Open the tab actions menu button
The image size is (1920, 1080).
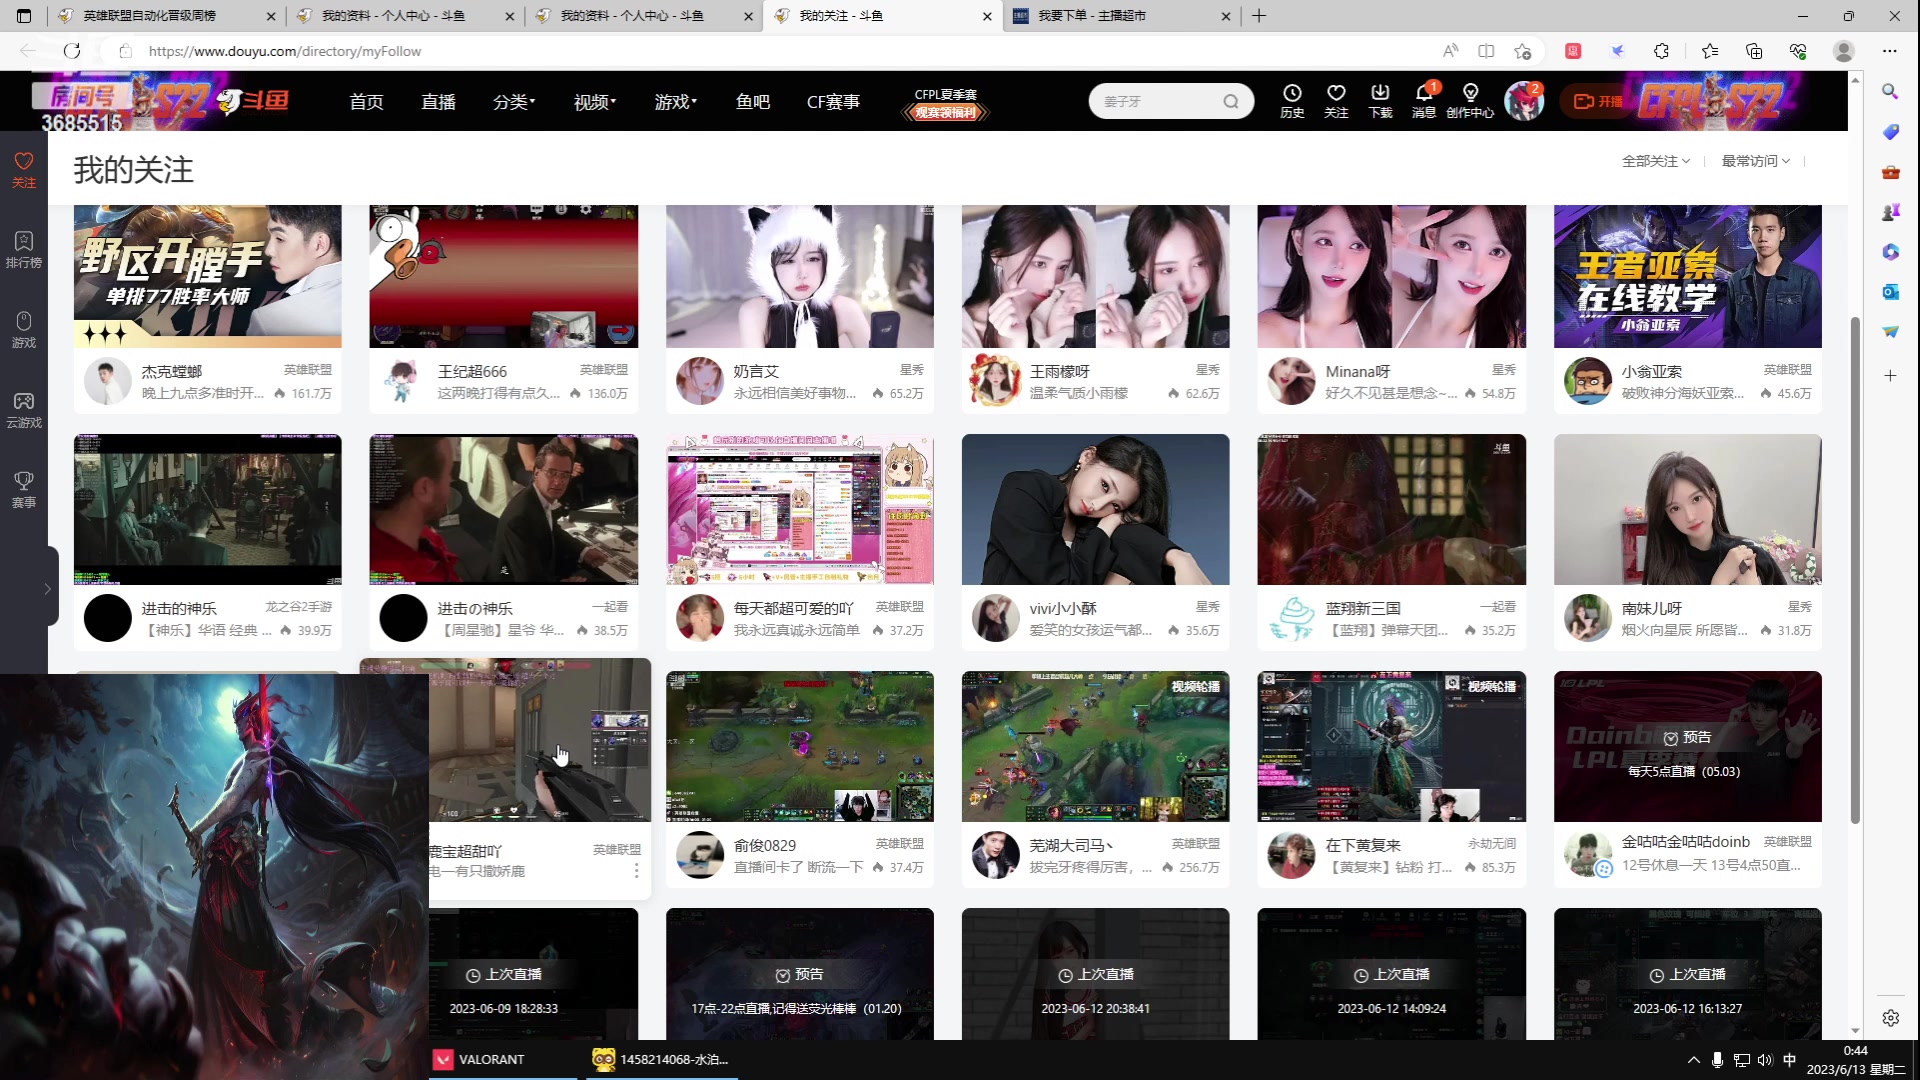[24, 16]
